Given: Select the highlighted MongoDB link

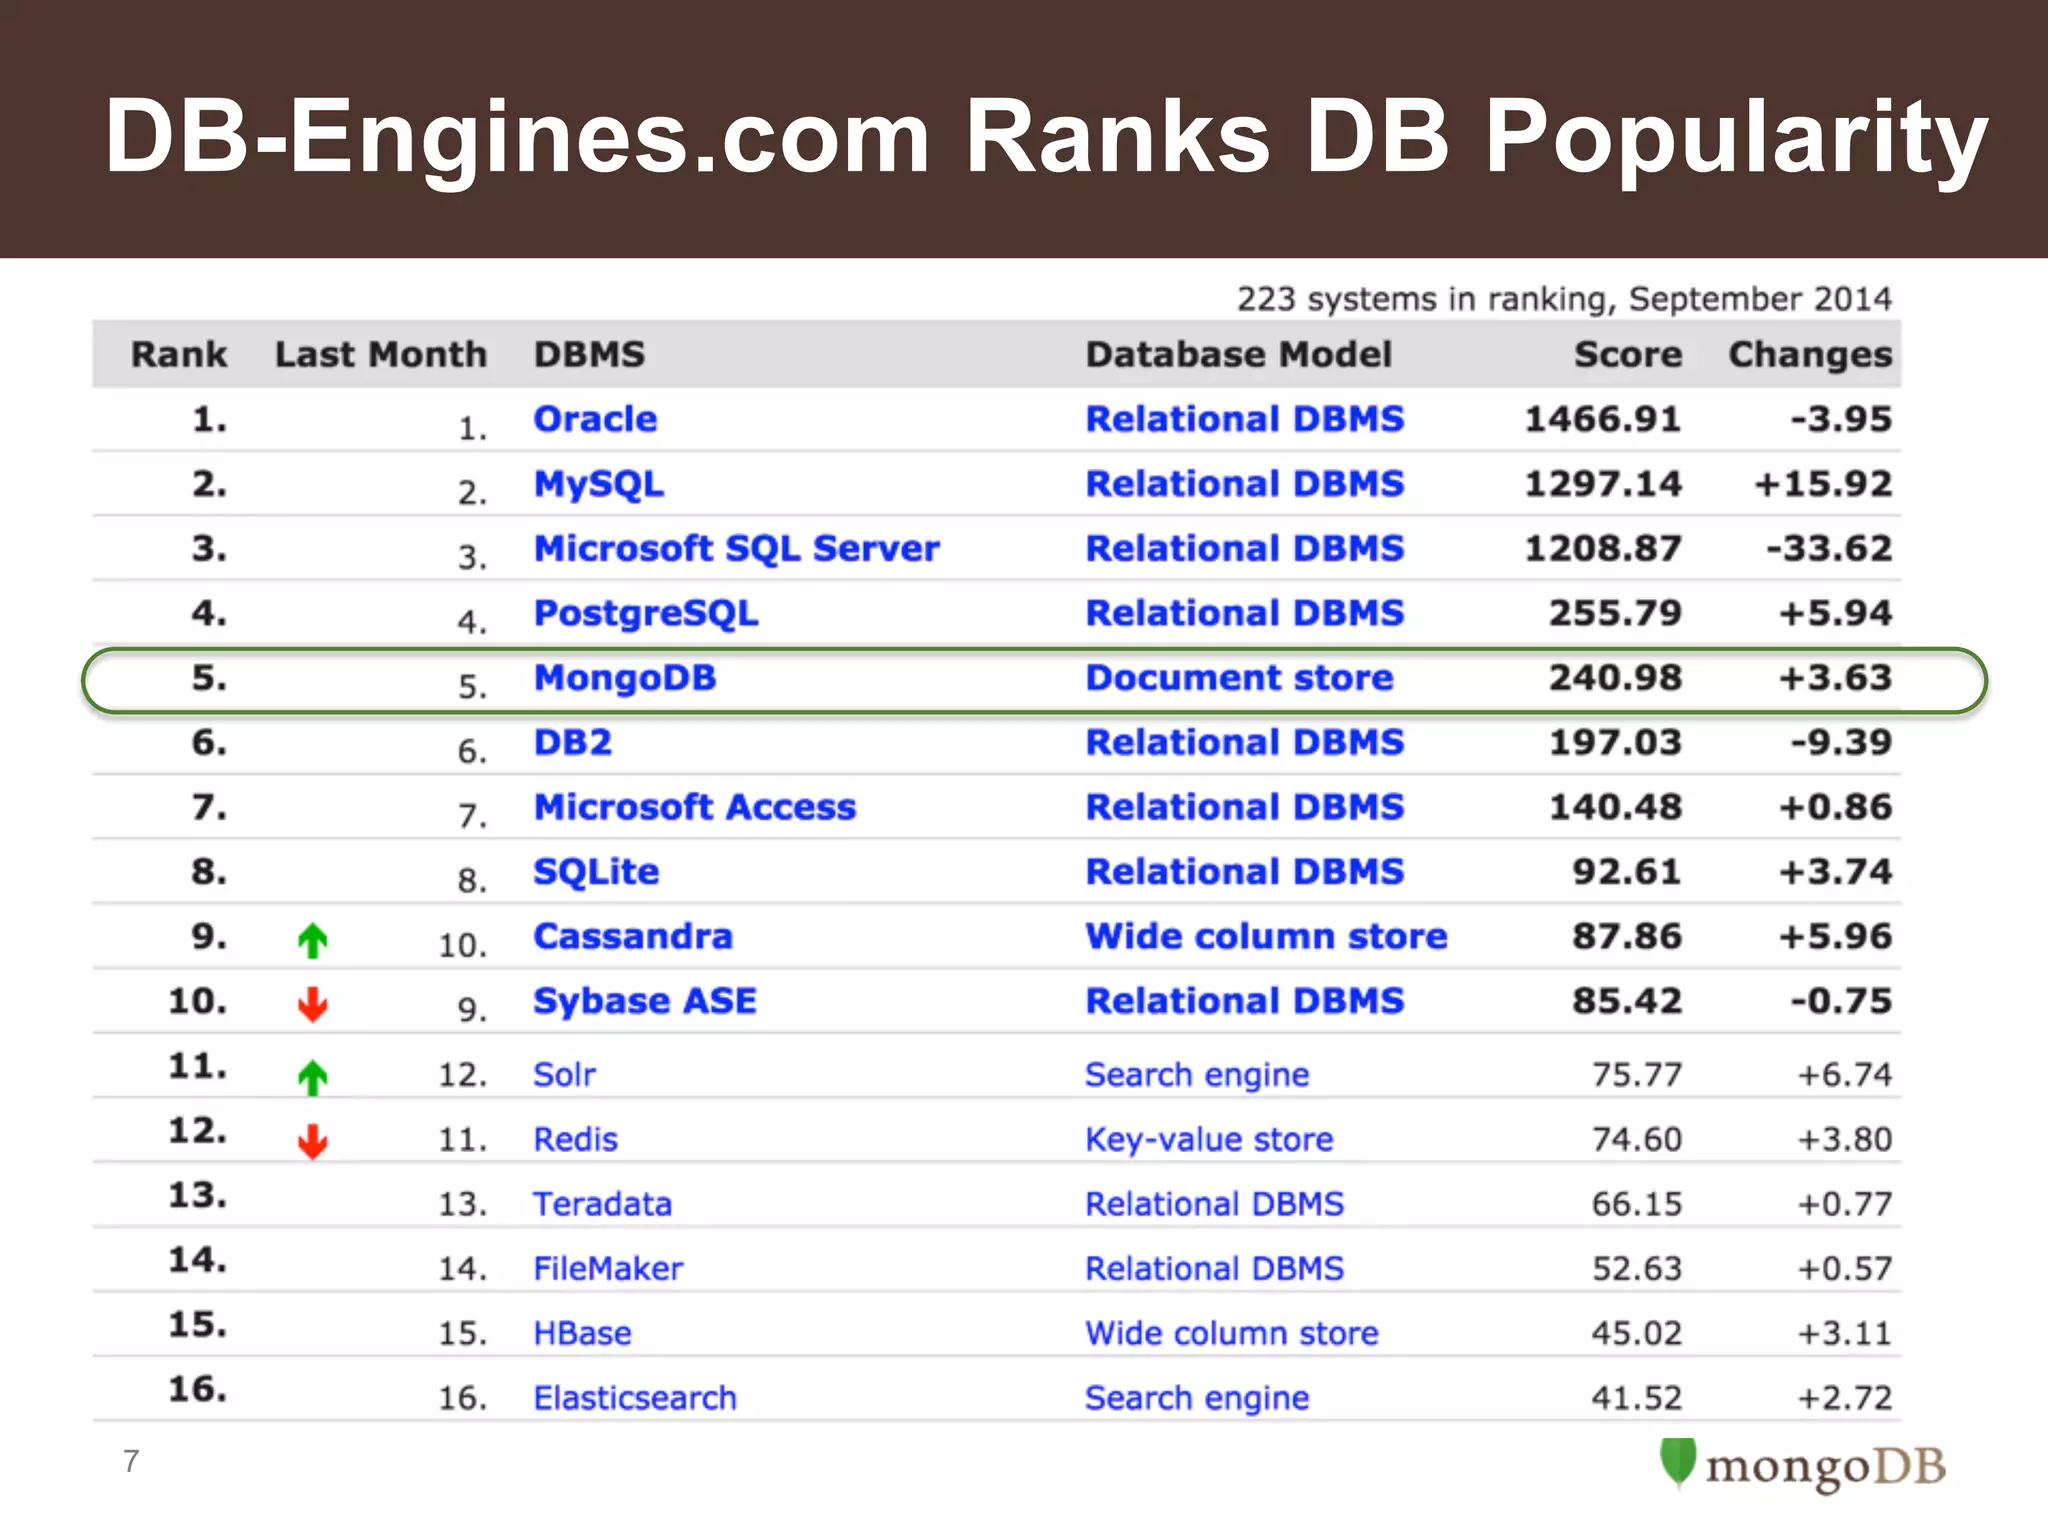Looking at the screenshot, I should coord(625,678).
